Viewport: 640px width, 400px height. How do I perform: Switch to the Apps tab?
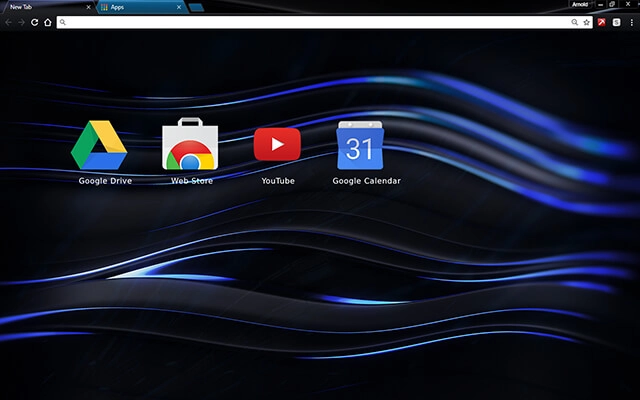click(x=142, y=7)
